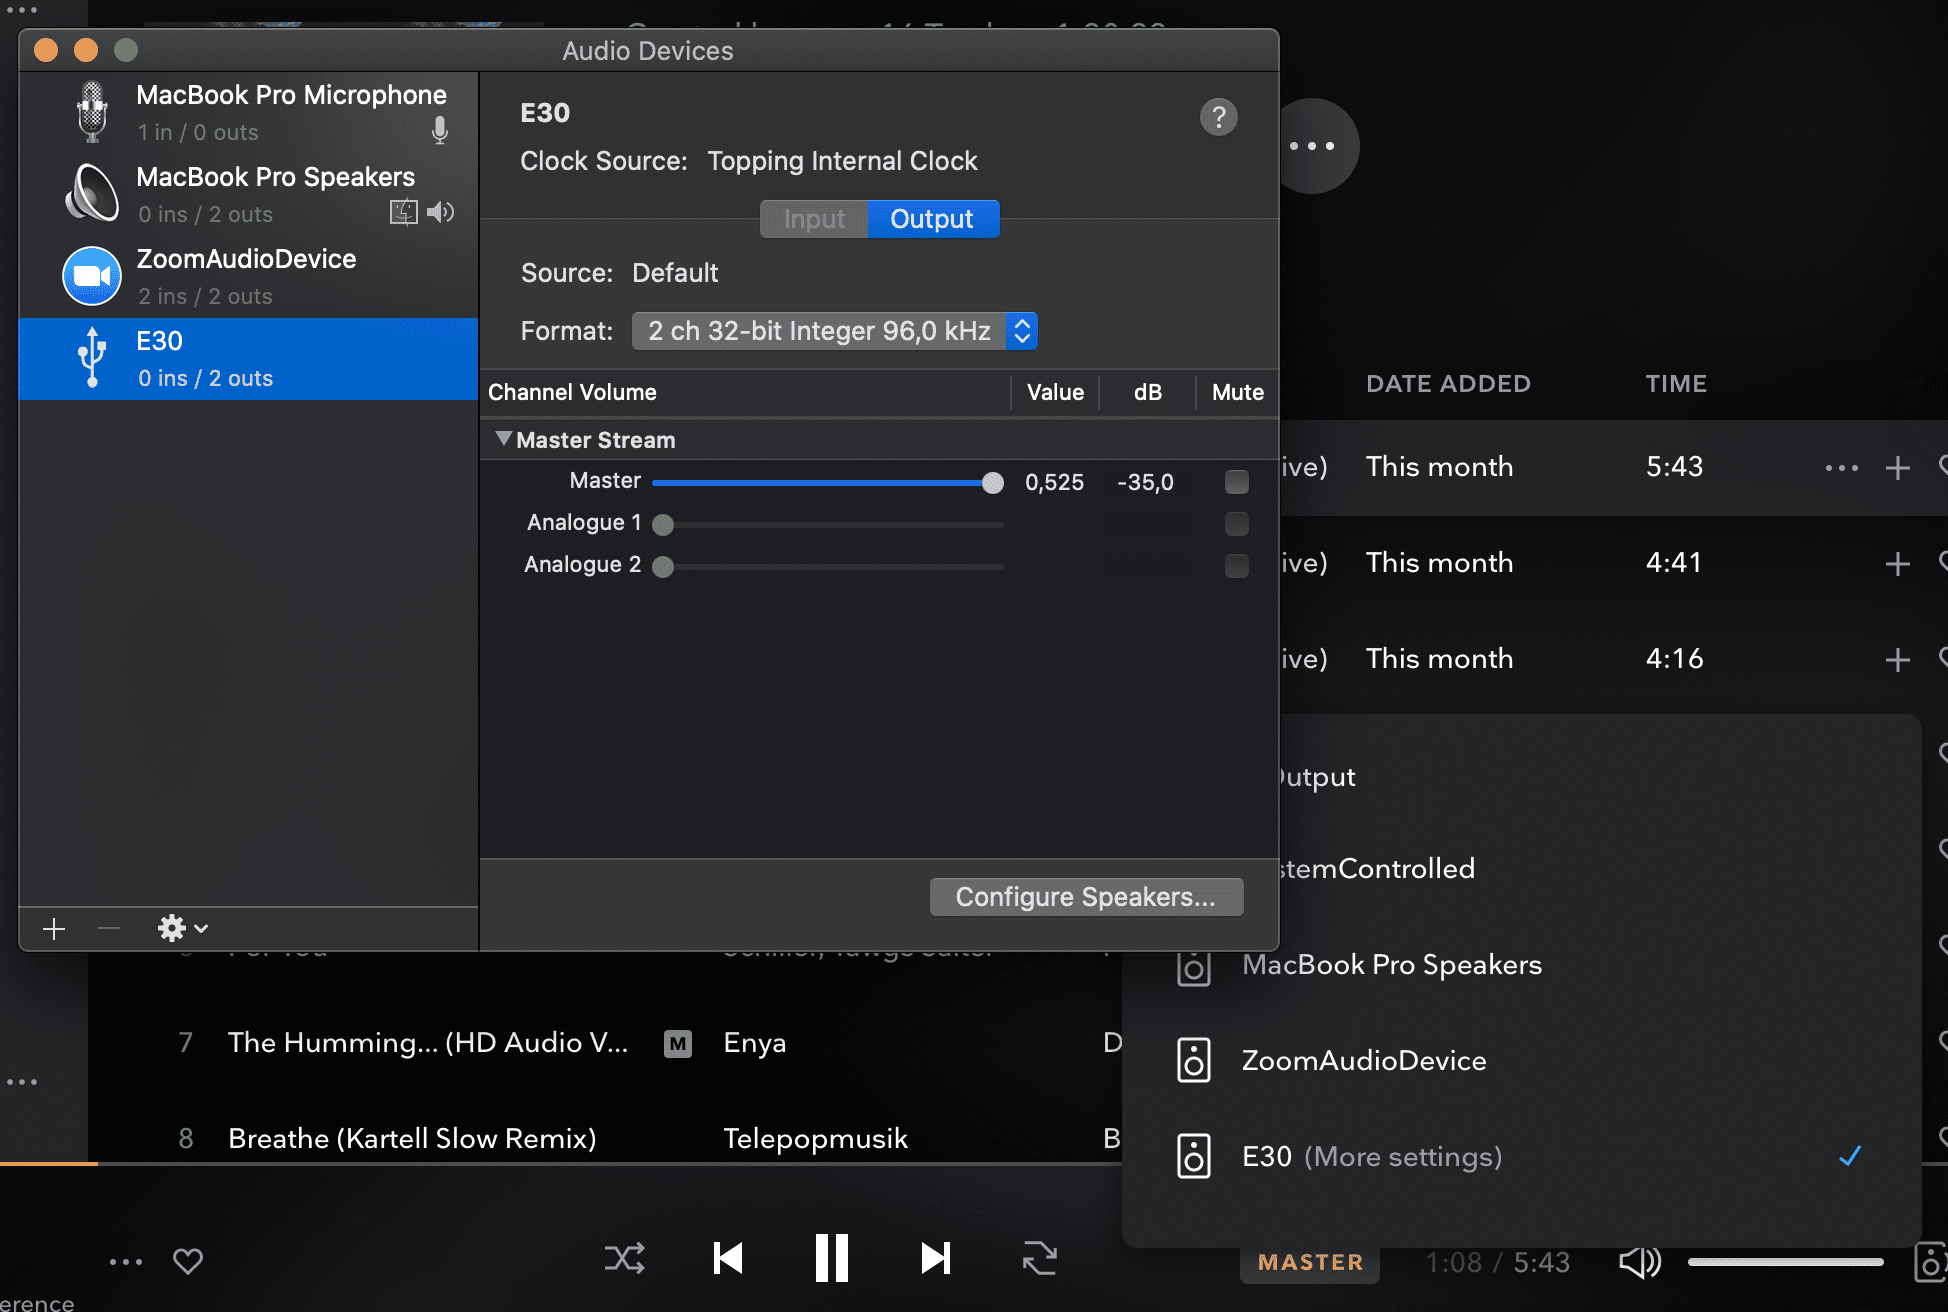Toggle Mute checkbox for Analogue 1
The width and height of the screenshot is (1948, 1312).
coord(1237,524)
